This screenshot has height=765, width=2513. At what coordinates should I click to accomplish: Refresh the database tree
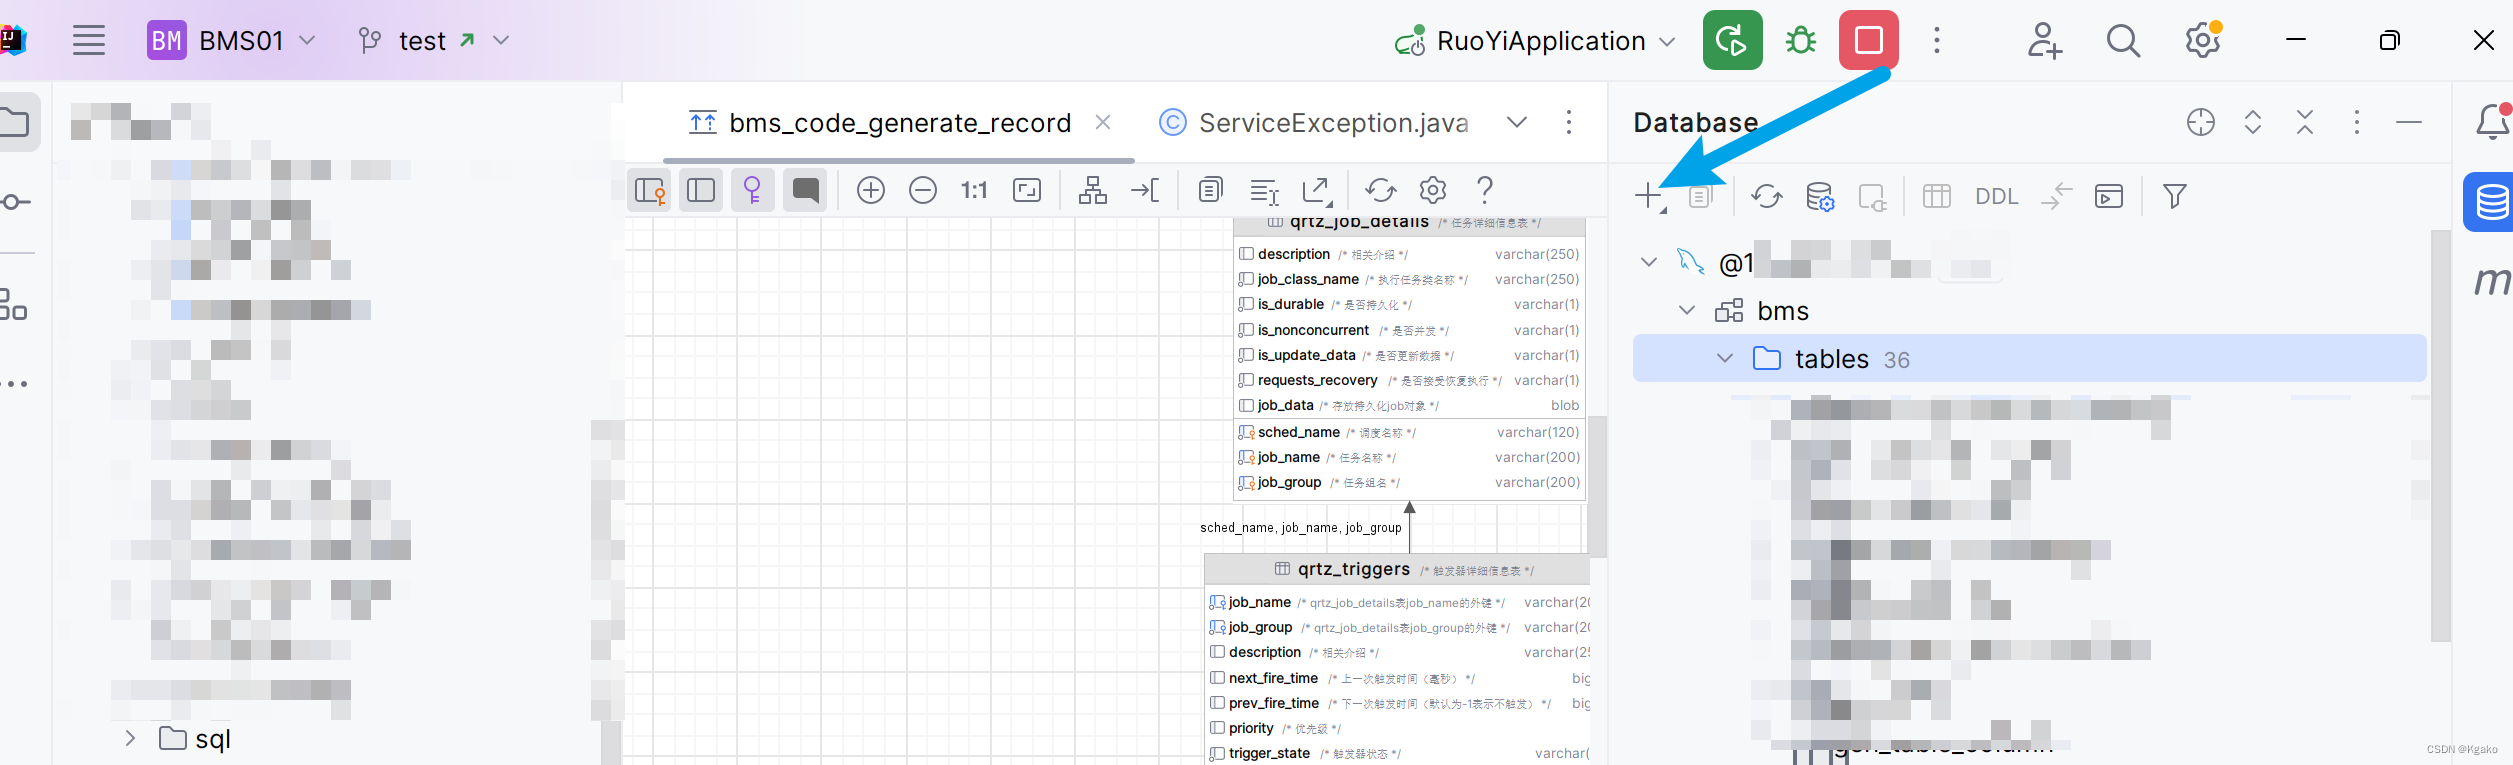[x=1767, y=196]
